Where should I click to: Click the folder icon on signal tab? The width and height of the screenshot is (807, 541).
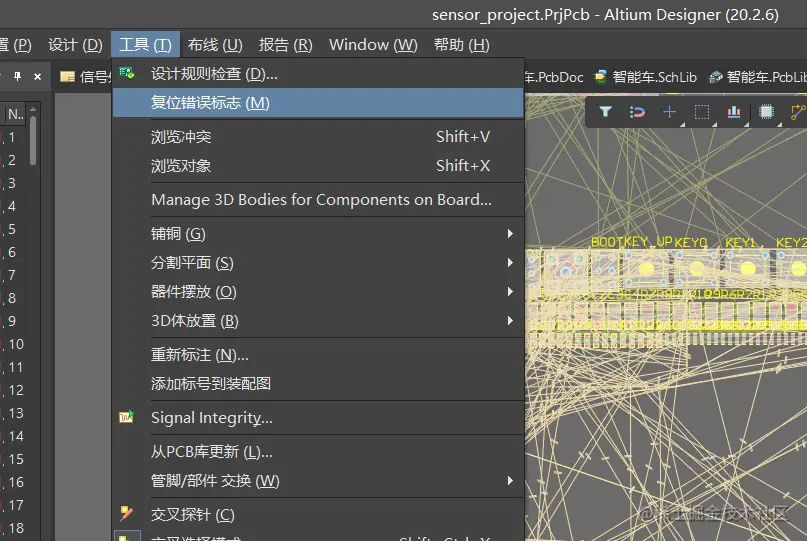coord(67,77)
